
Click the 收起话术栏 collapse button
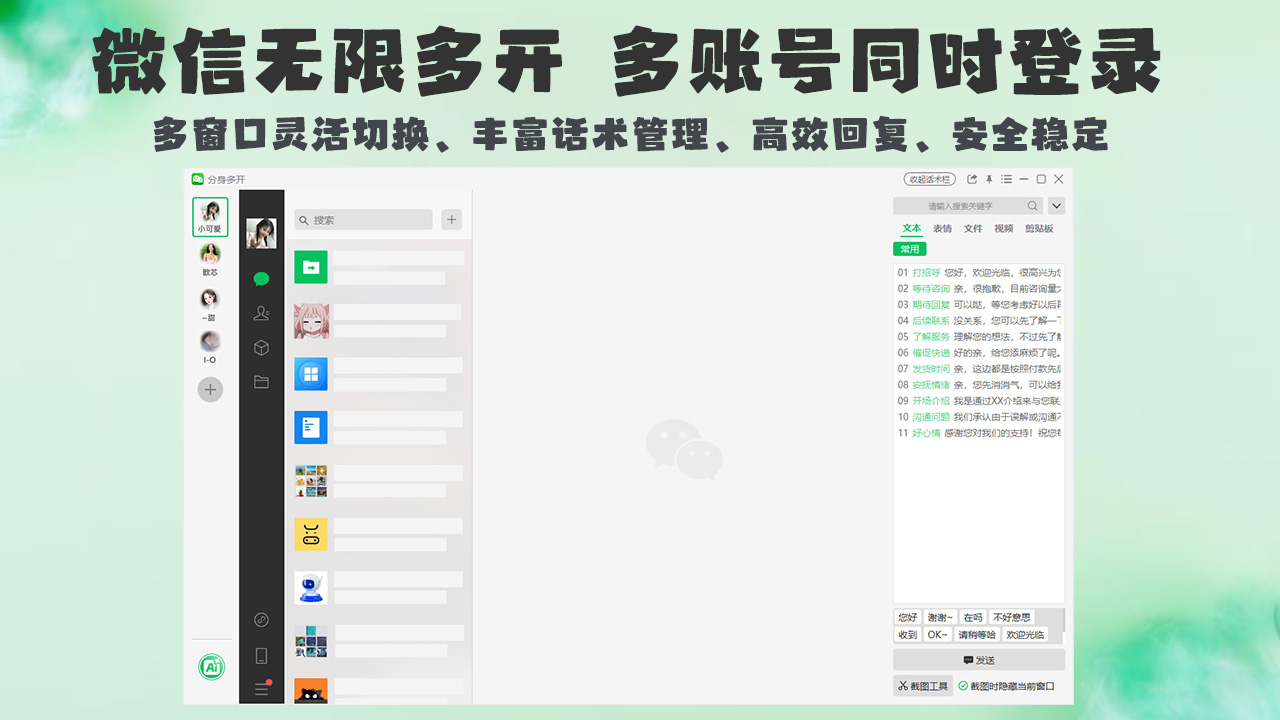(929, 178)
